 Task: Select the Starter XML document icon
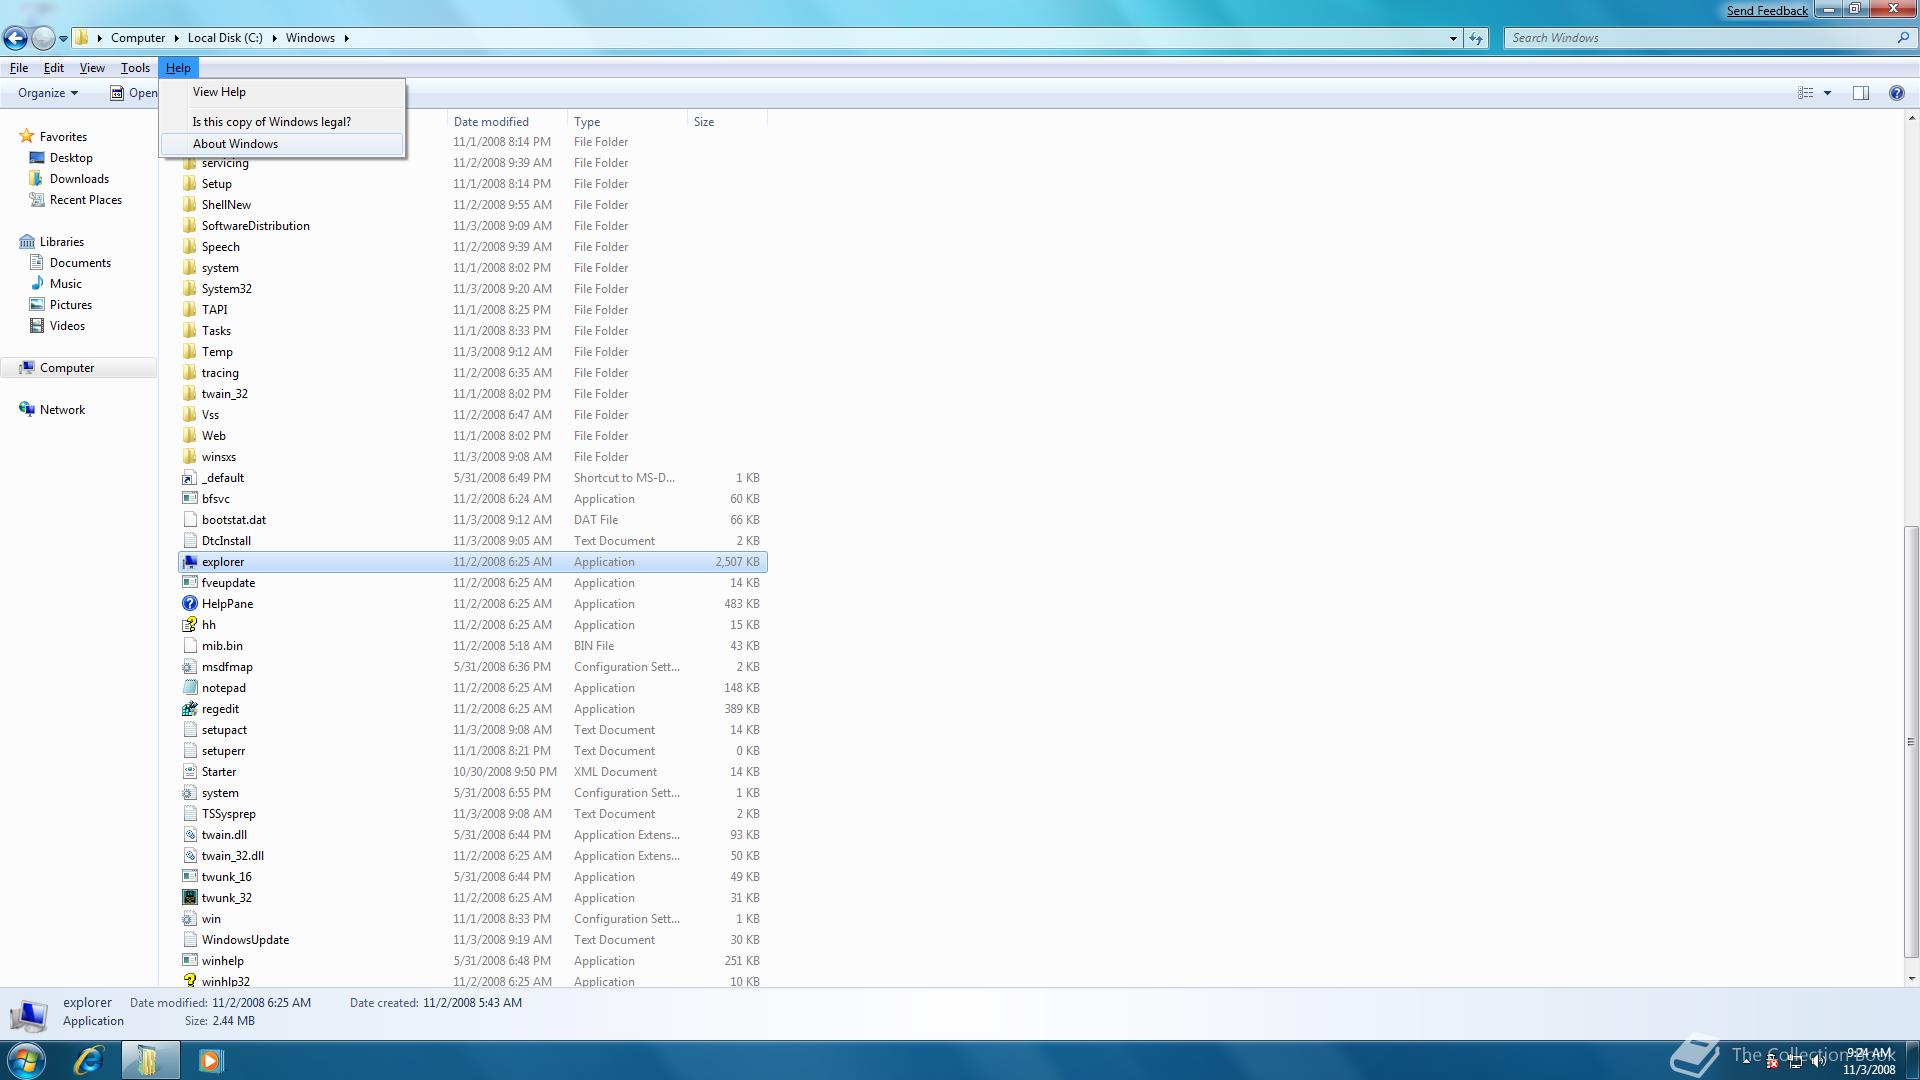[x=190, y=772]
